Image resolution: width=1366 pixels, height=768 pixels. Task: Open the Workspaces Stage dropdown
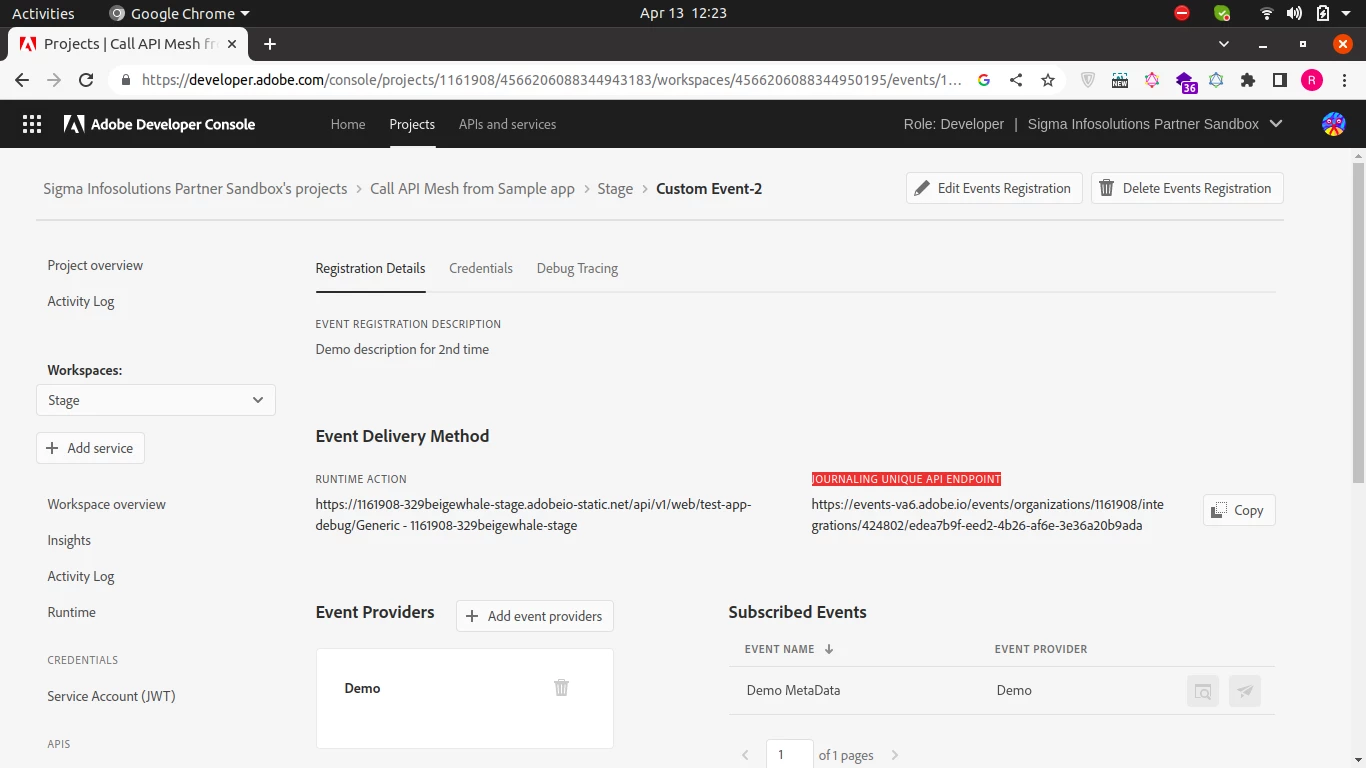[156, 400]
